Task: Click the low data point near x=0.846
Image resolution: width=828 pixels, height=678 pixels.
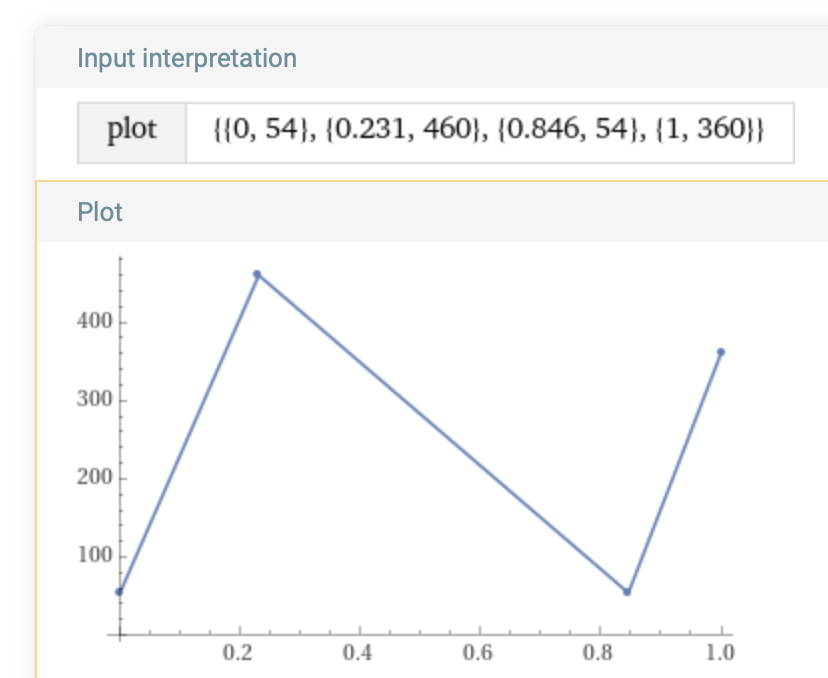Action: pyautogui.click(x=627, y=592)
